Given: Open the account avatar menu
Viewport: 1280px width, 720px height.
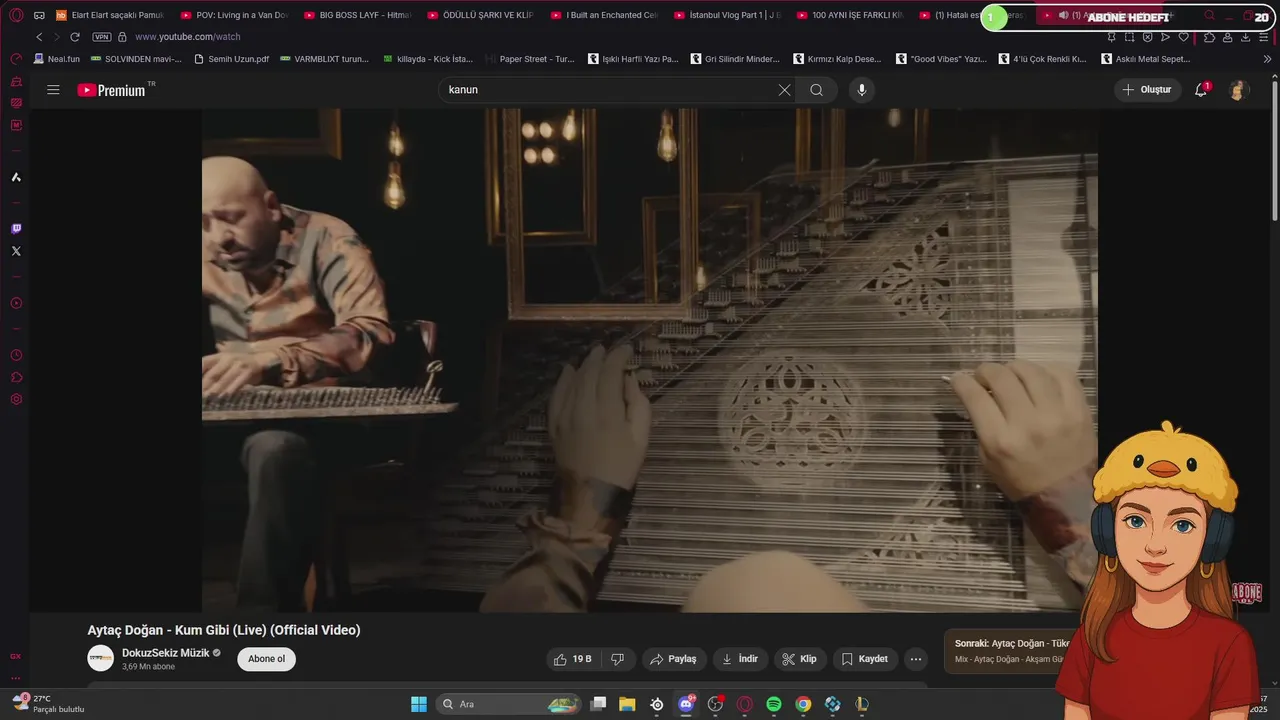Looking at the screenshot, I should tap(1238, 90).
